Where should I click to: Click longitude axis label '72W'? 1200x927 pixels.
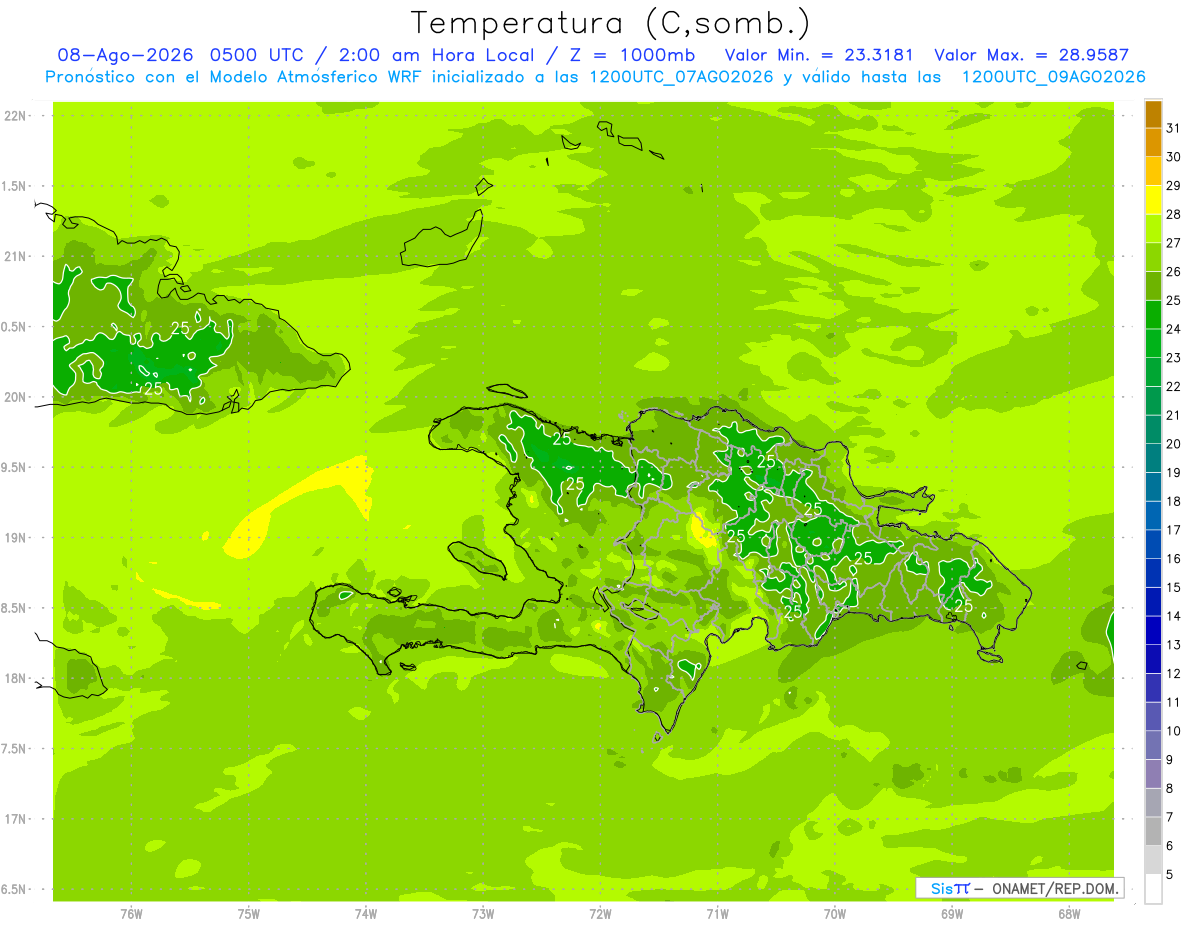tap(600, 914)
